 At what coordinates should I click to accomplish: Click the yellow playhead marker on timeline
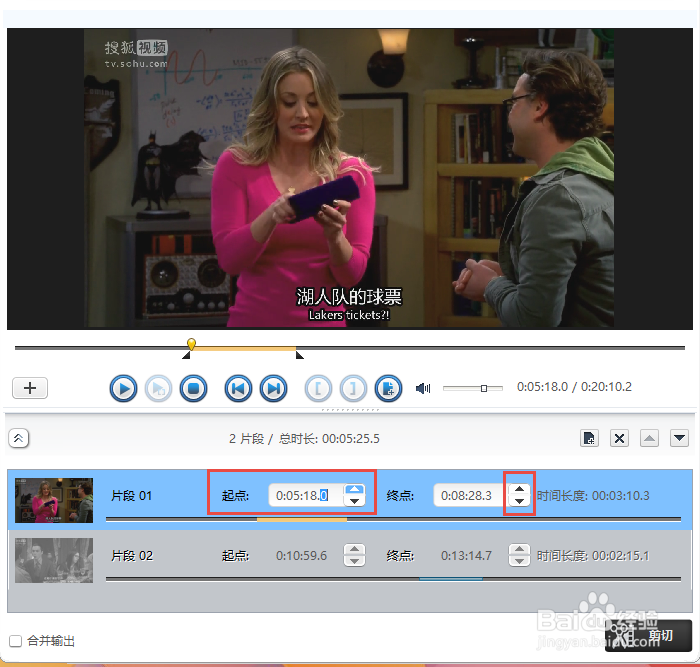coord(191,344)
